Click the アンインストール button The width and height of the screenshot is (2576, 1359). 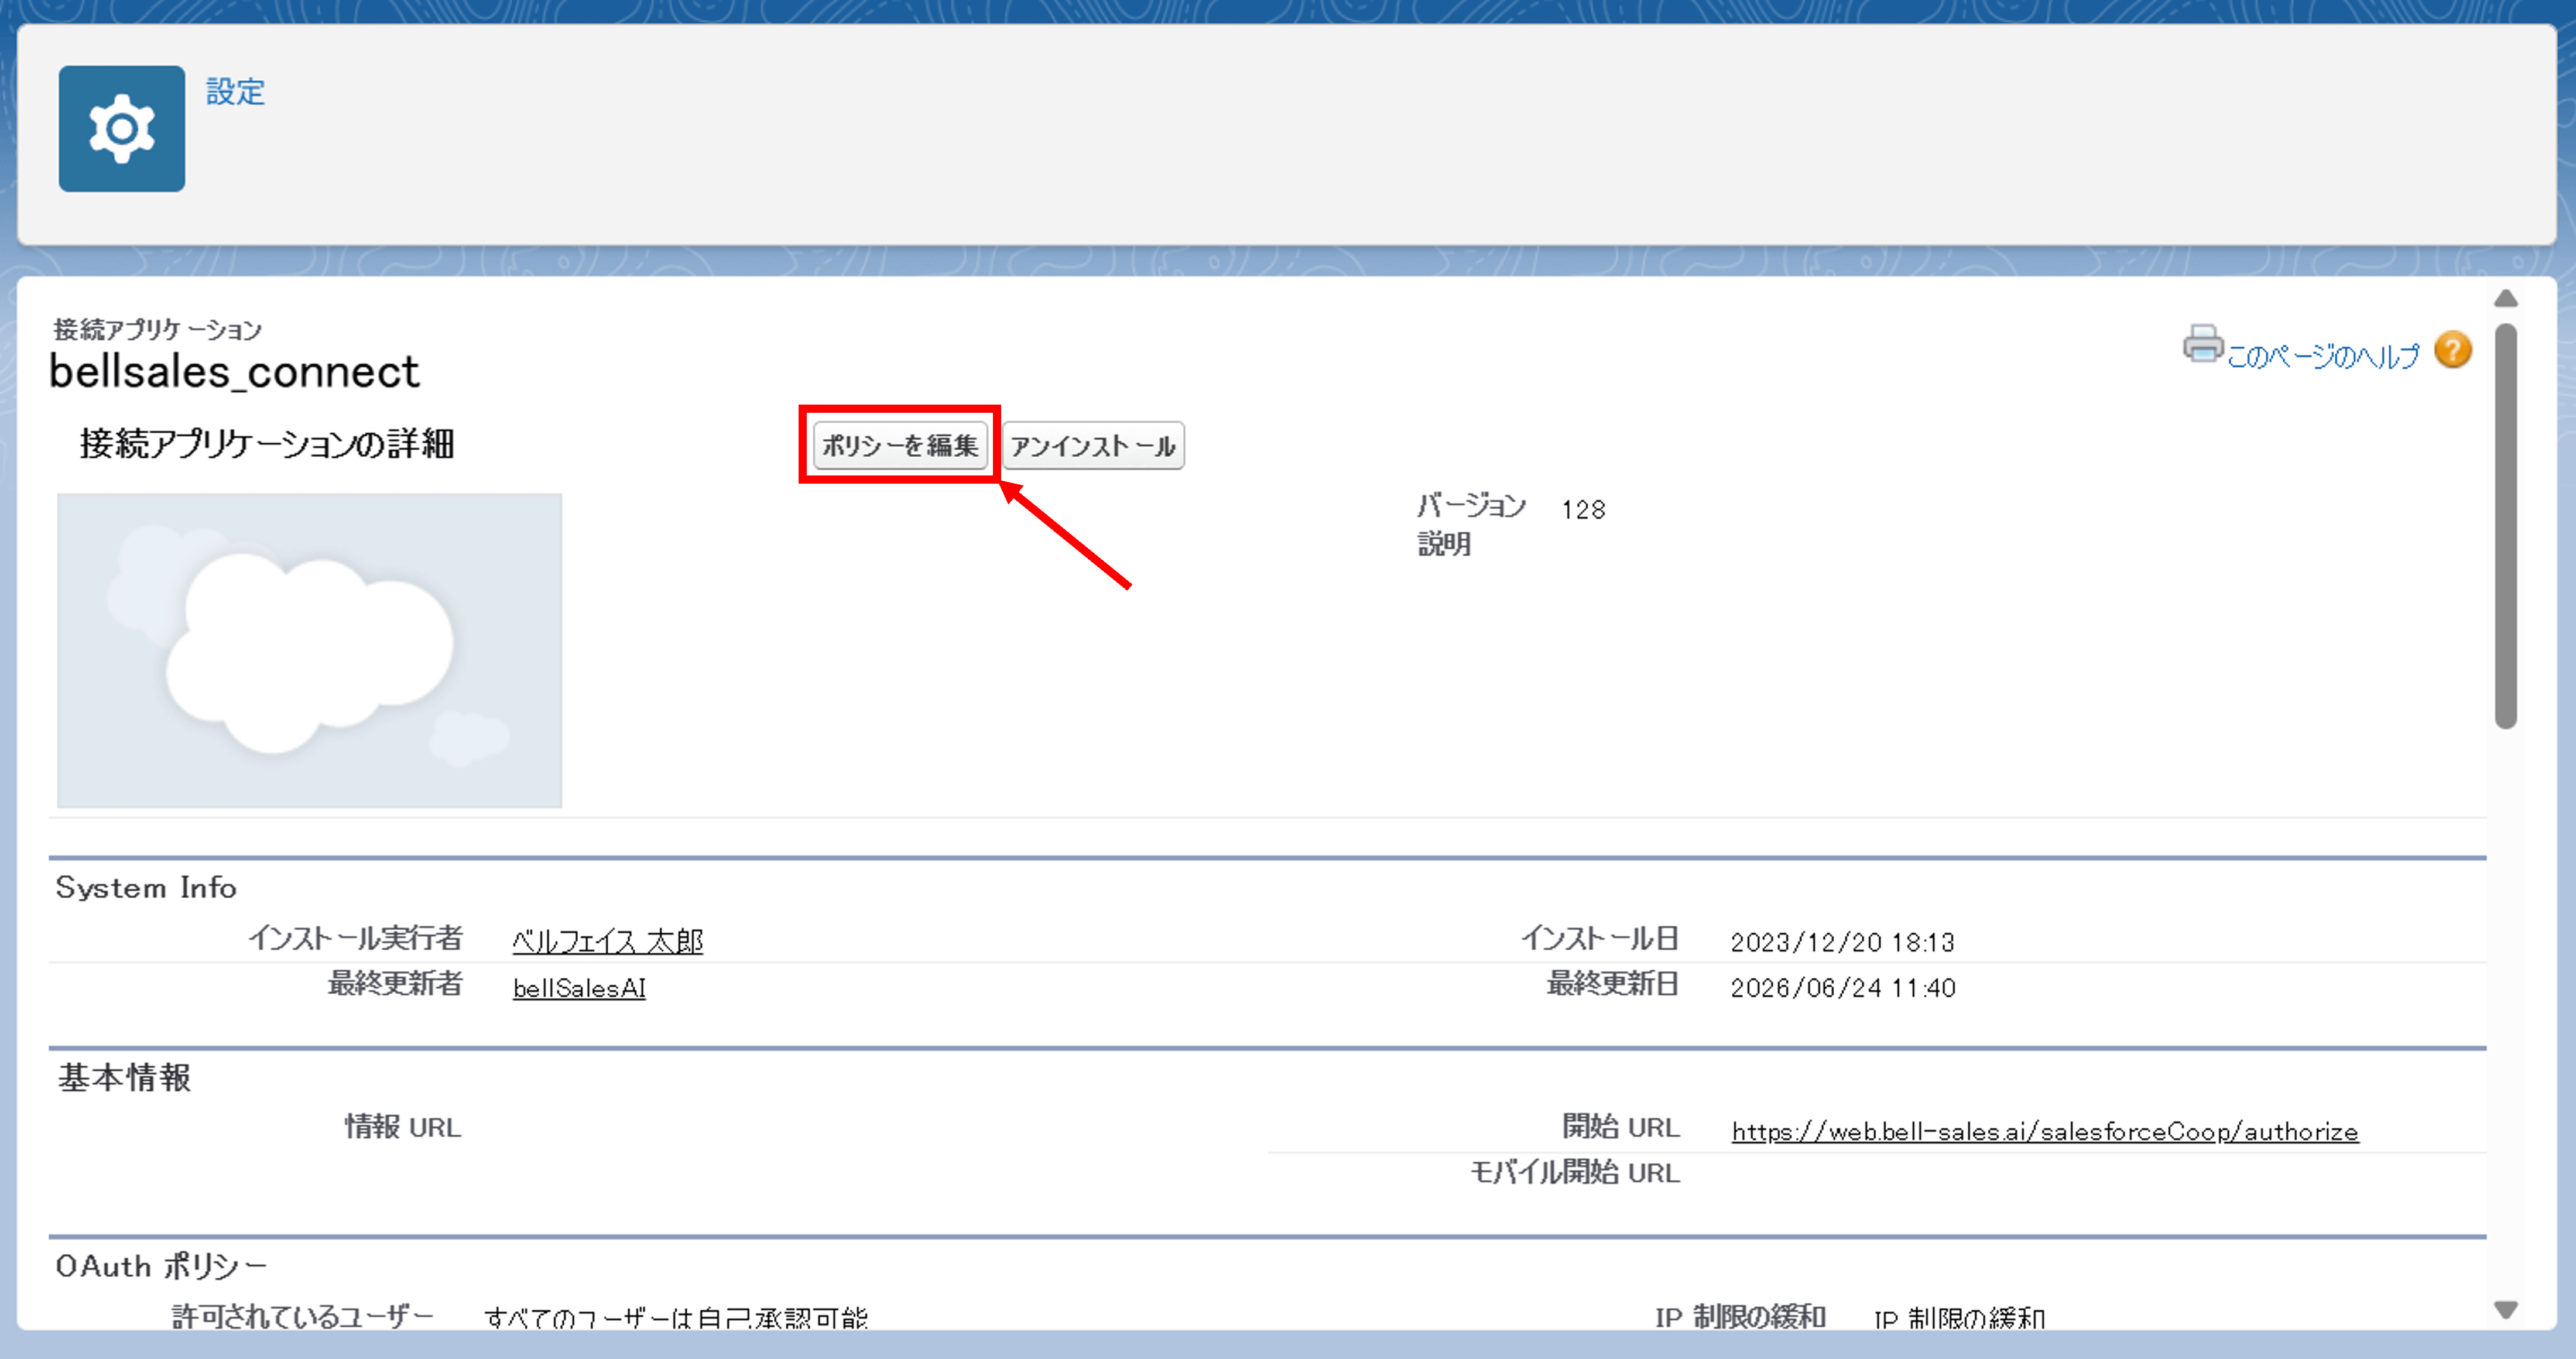point(1093,445)
